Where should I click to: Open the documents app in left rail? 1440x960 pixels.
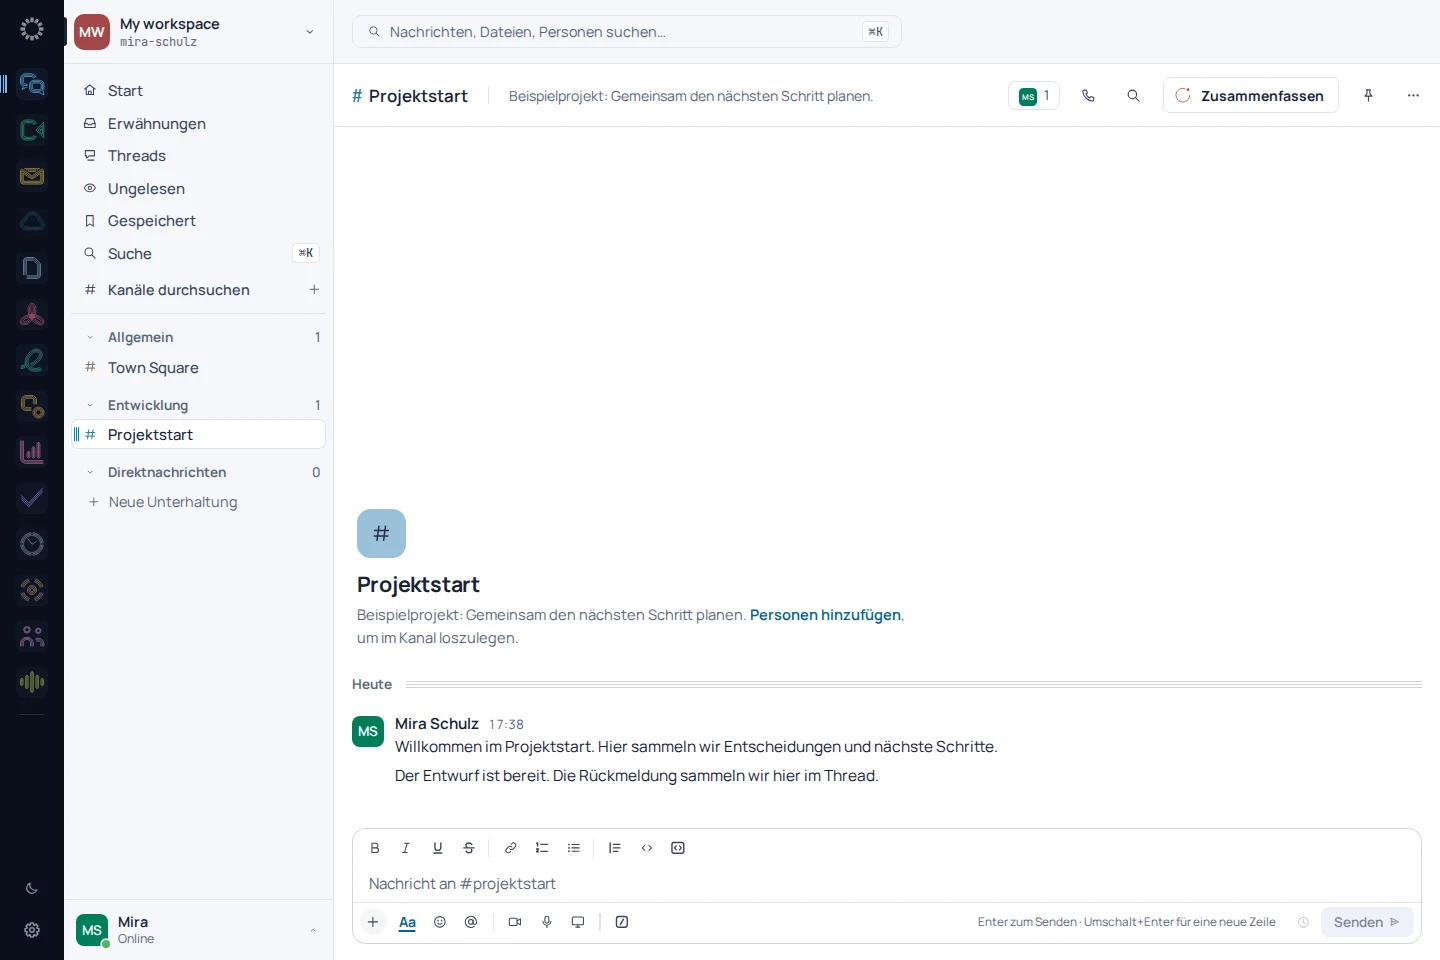pyautogui.click(x=32, y=268)
